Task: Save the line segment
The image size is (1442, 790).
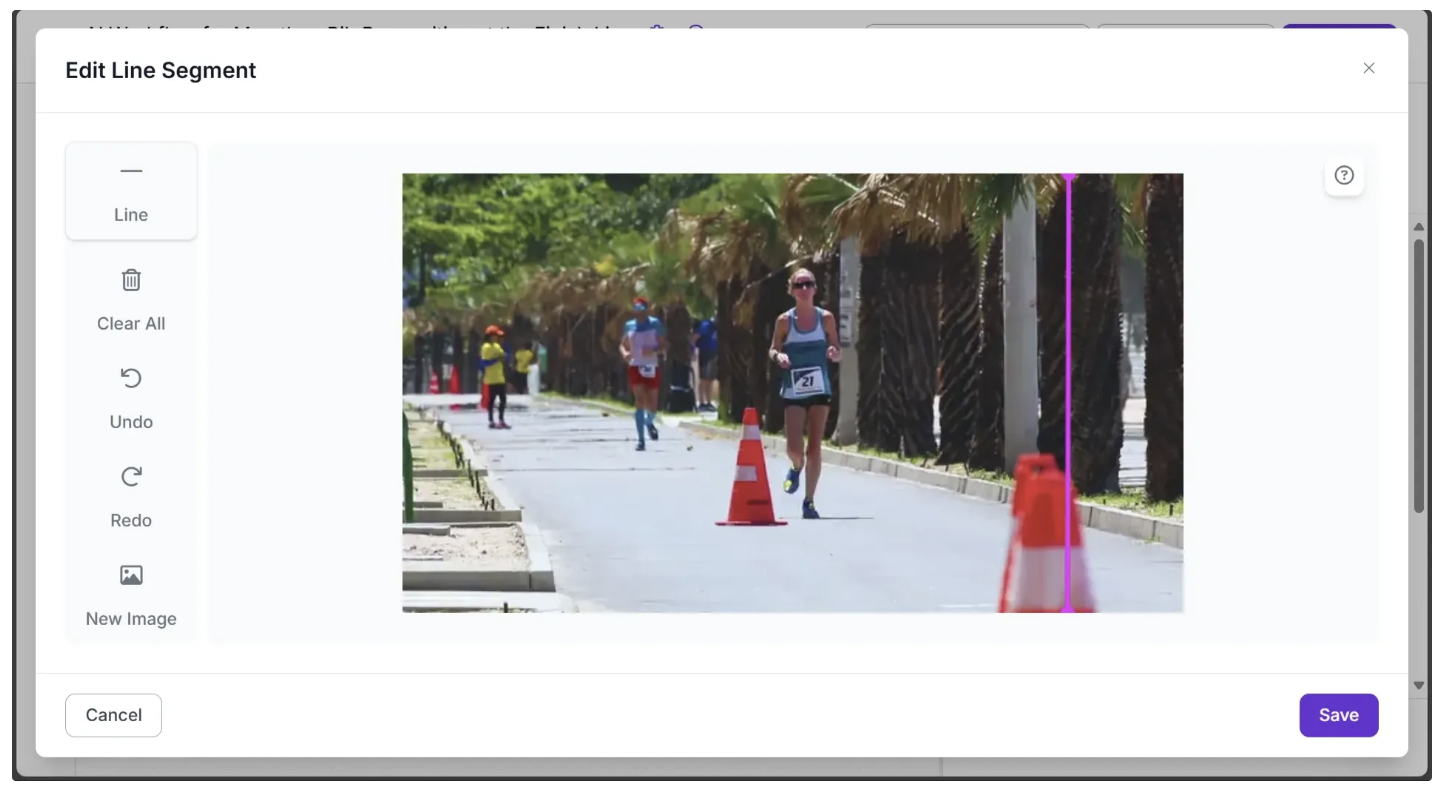Action: pos(1338,715)
